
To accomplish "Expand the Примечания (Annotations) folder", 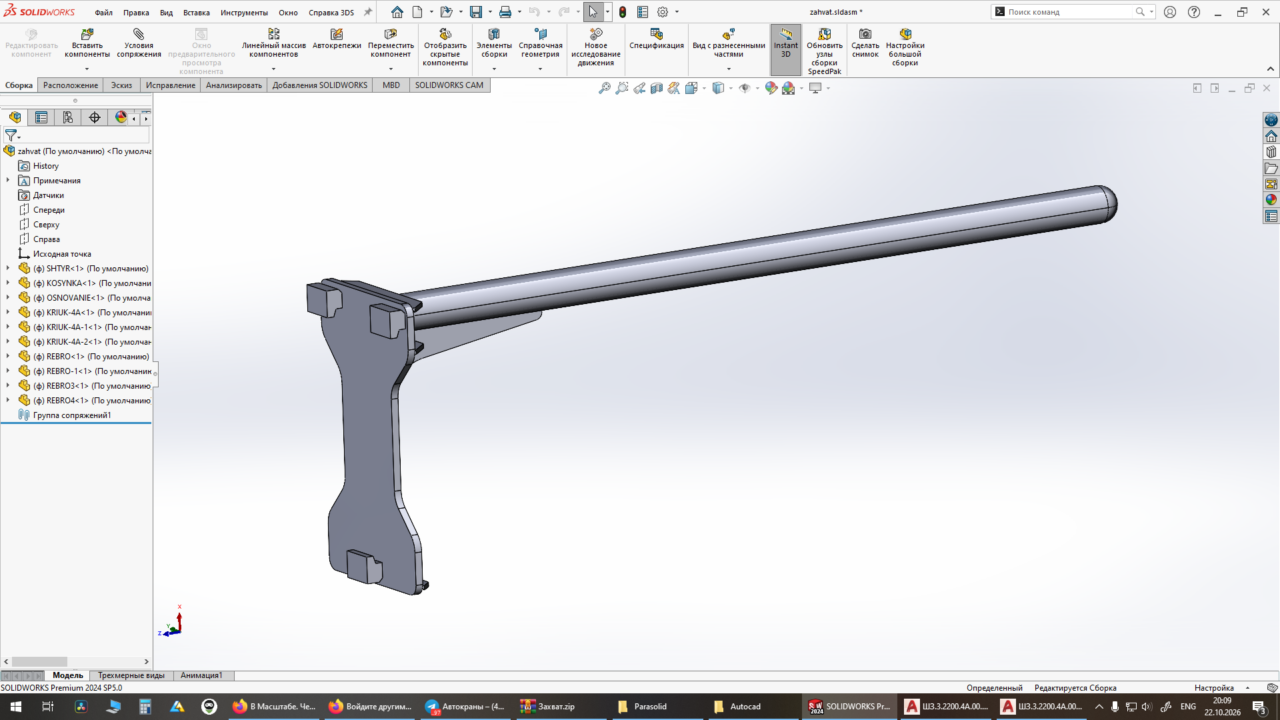I will (8, 180).
